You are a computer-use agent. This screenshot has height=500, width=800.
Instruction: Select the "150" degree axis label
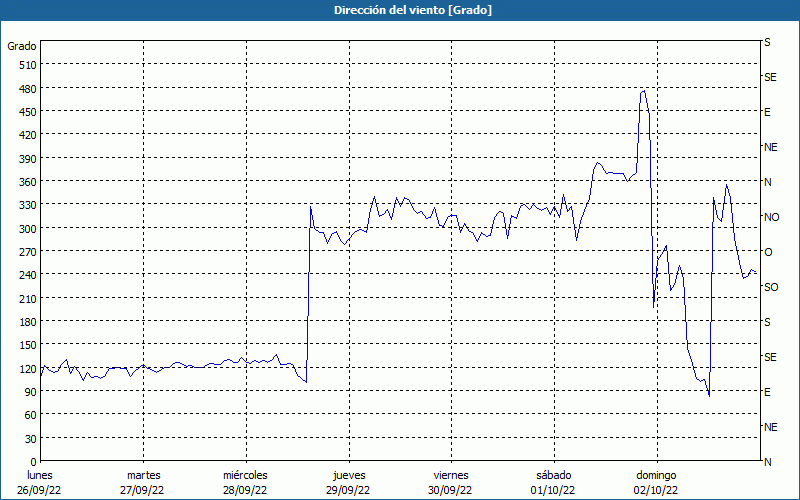[28, 345]
